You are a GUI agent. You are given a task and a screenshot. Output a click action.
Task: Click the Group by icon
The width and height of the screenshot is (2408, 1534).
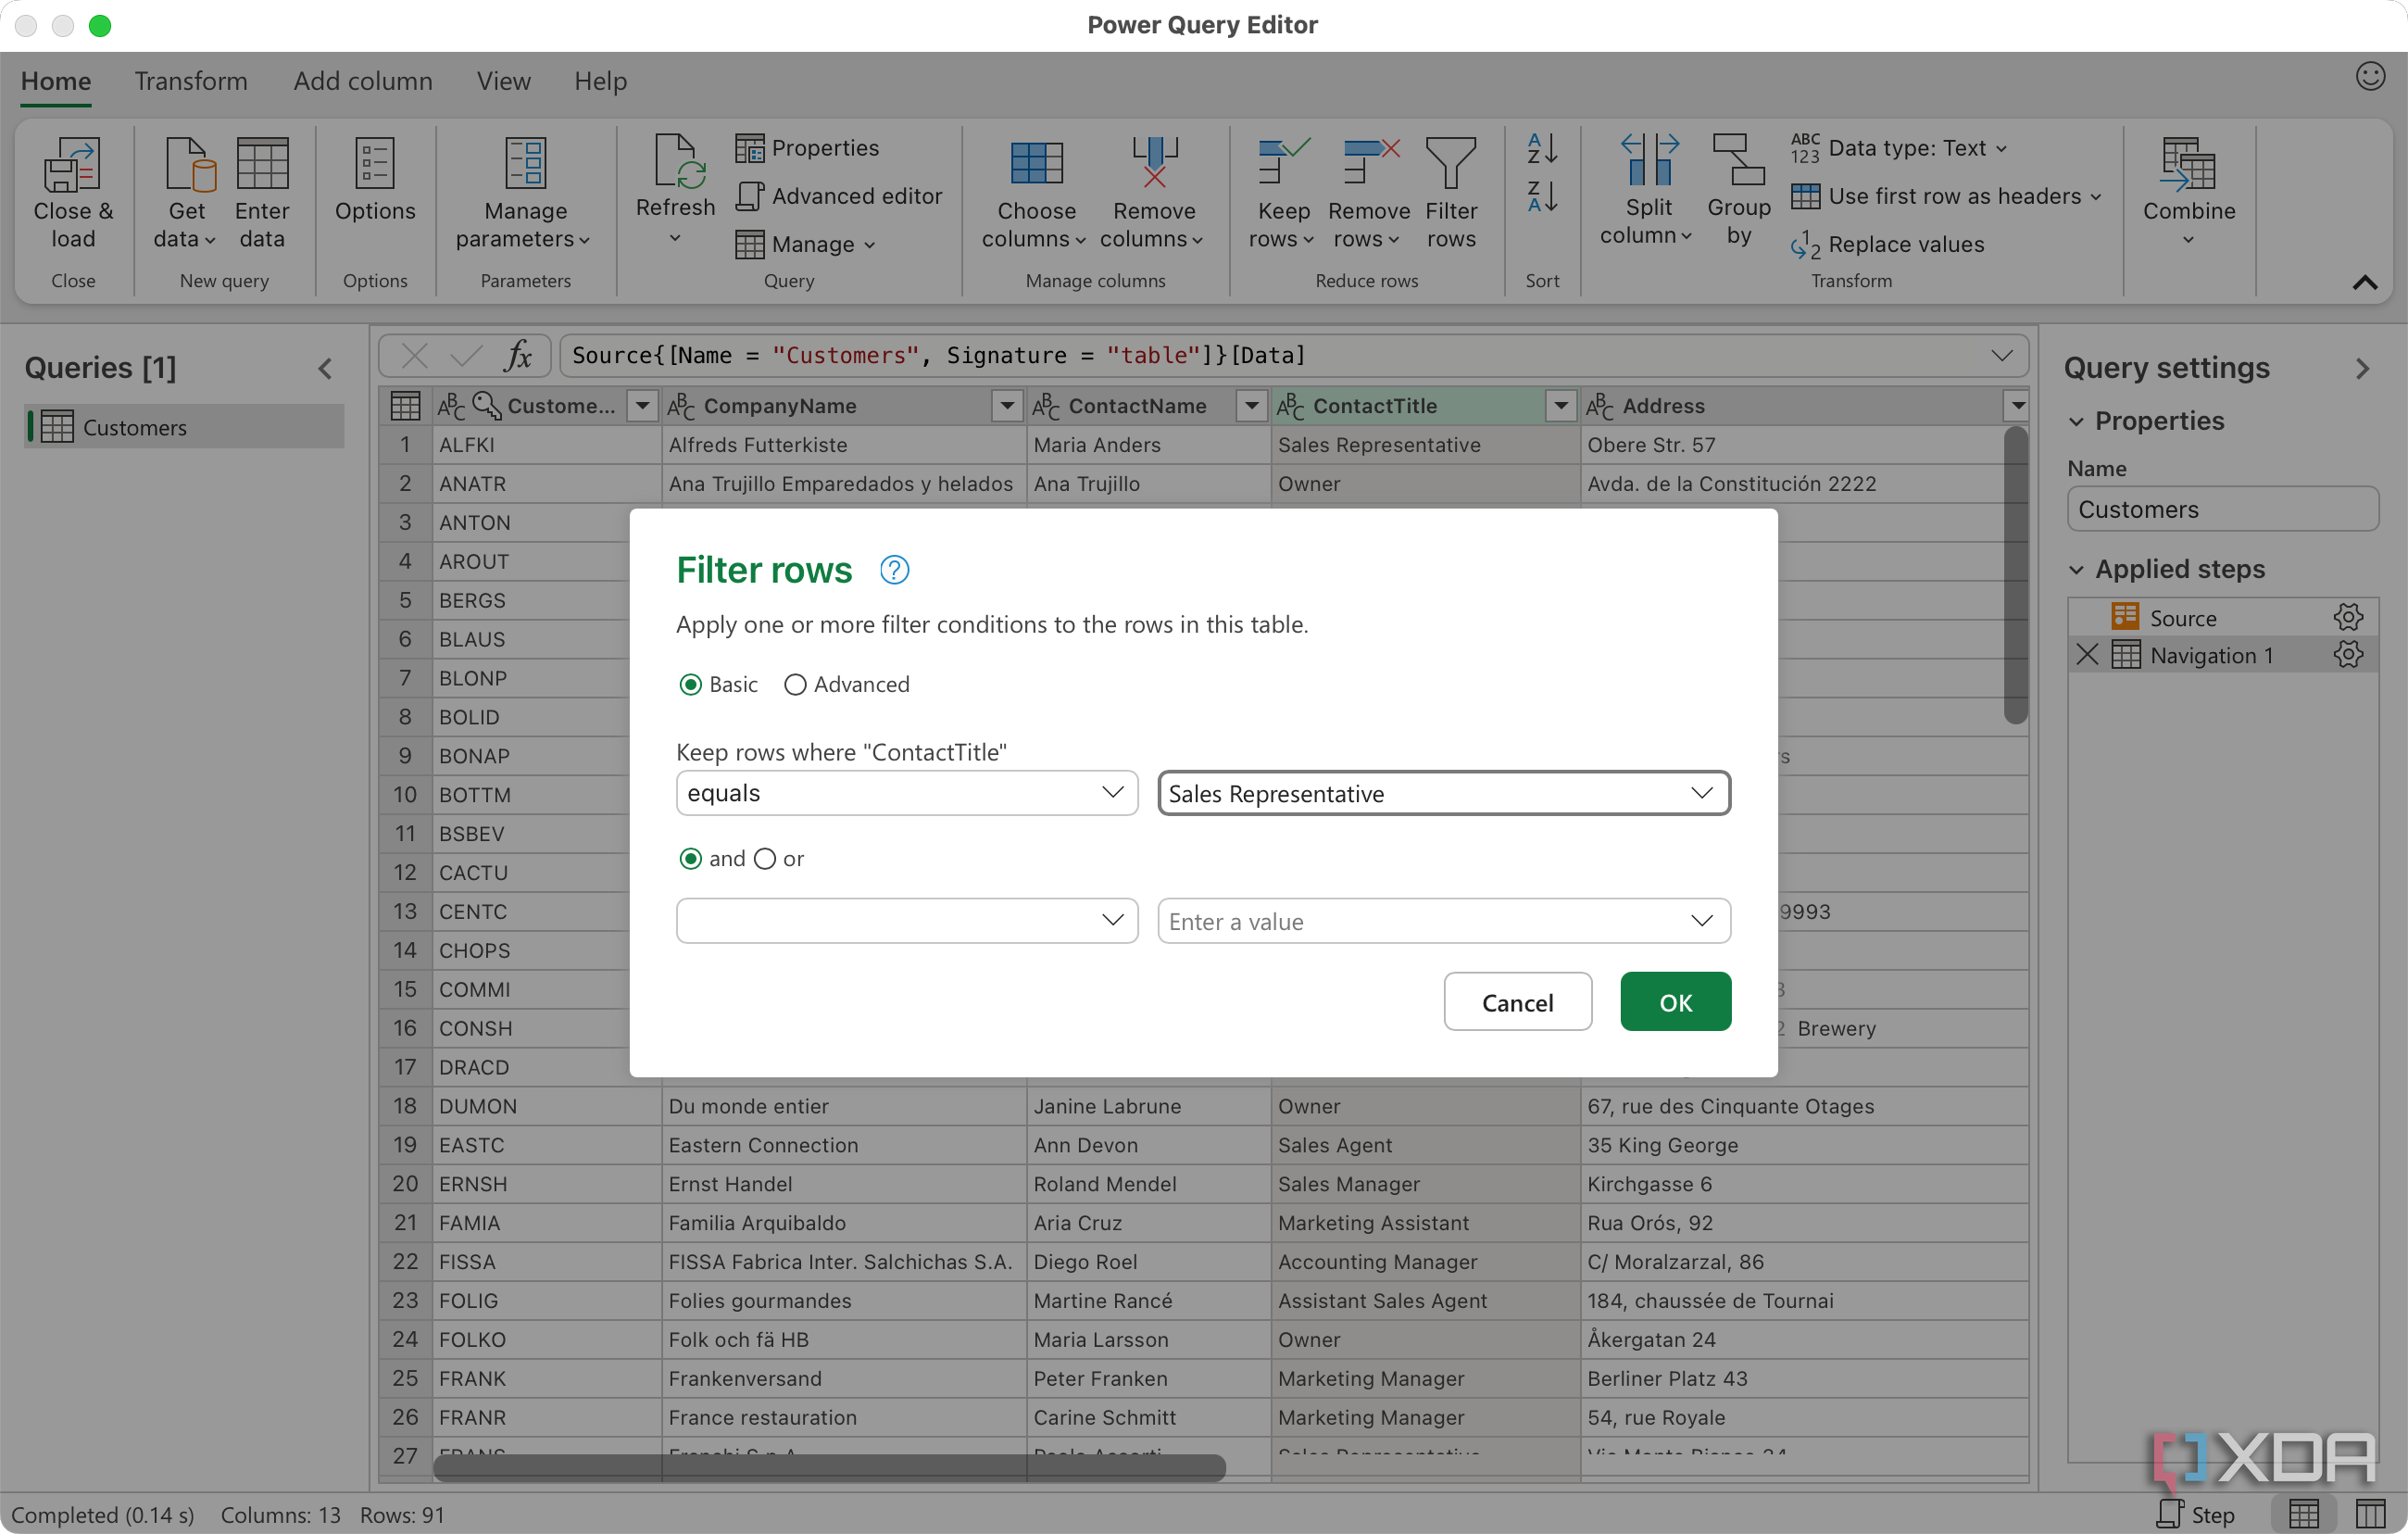1739,160
